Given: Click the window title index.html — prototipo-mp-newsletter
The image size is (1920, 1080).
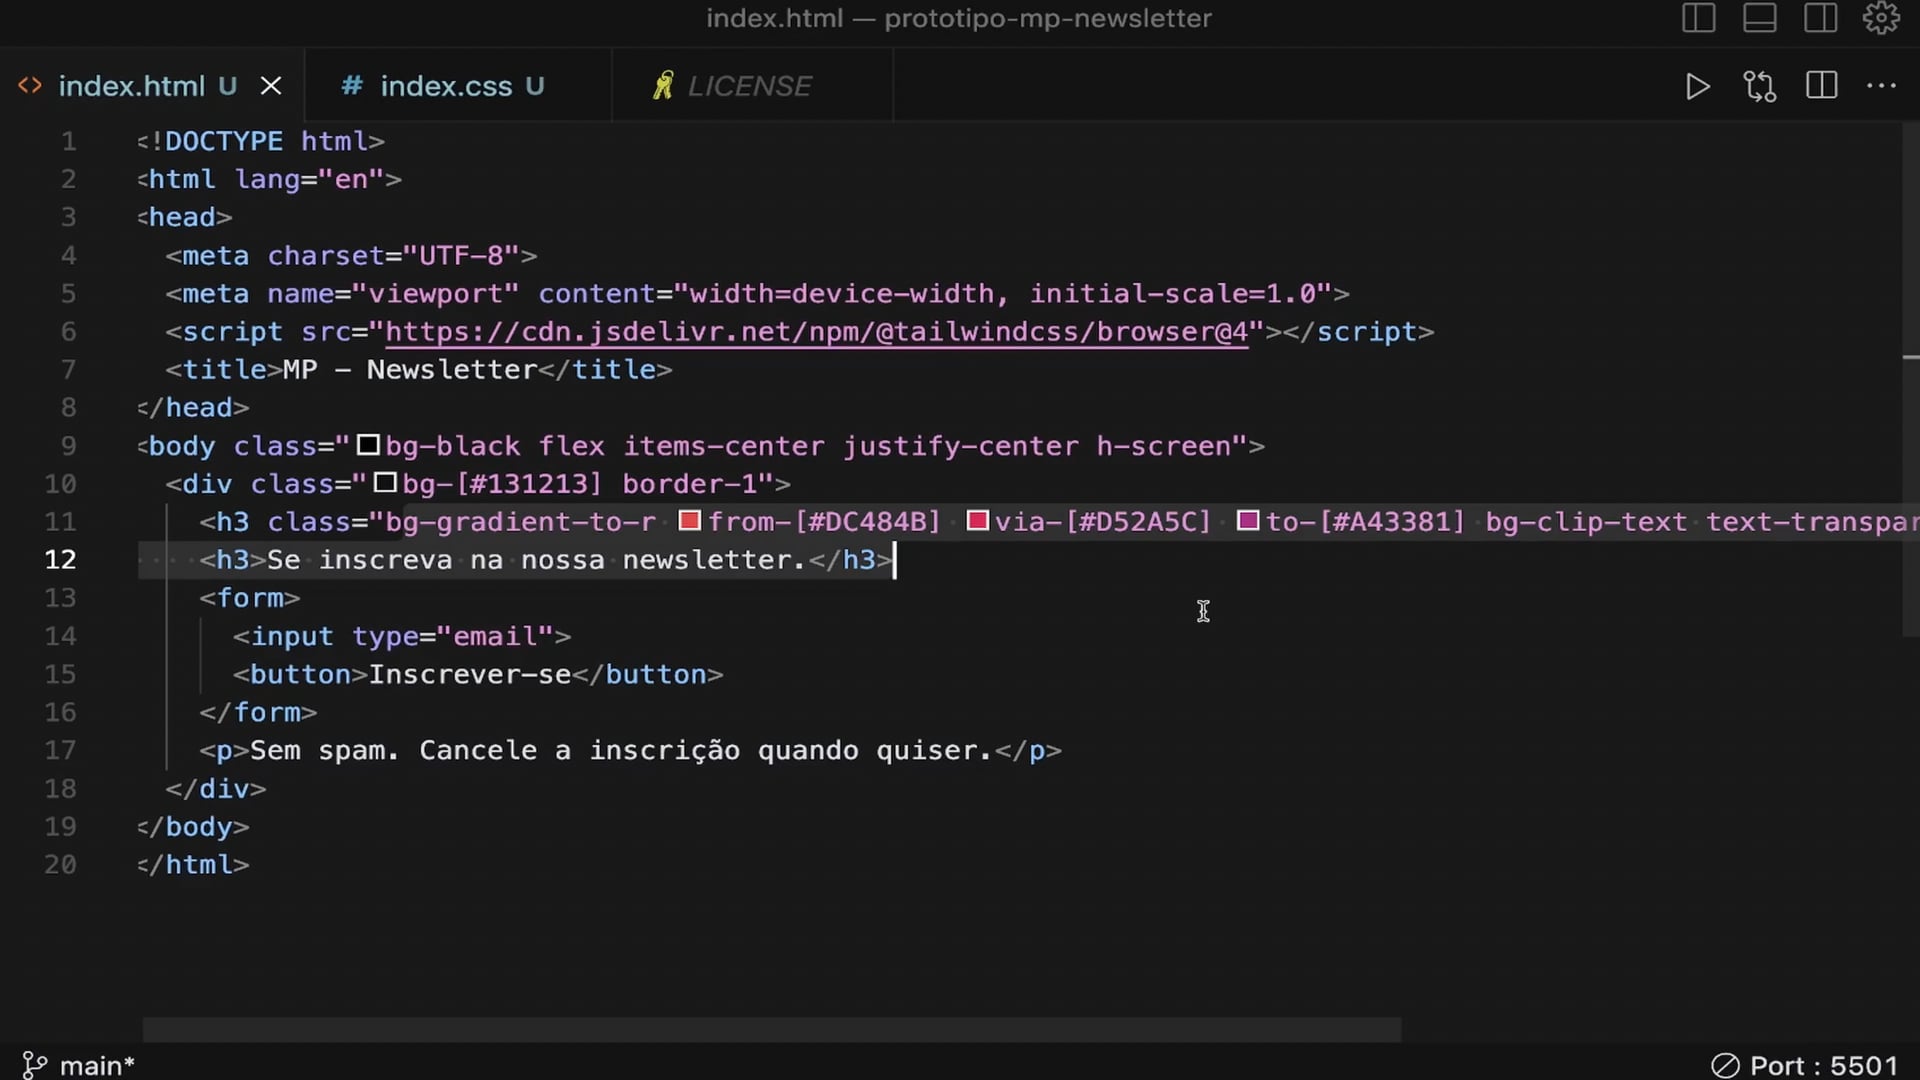Looking at the screenshot, I should (x=959, y=18).
